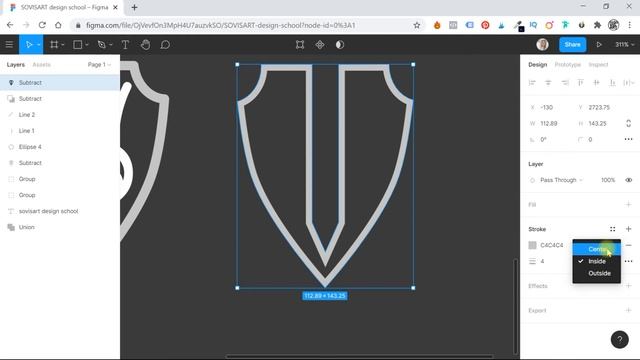Open Pass Through blend mode dropdown
The width and height of the screenshot is (640, 360).
pyautogui.click(x=561, y=180)
